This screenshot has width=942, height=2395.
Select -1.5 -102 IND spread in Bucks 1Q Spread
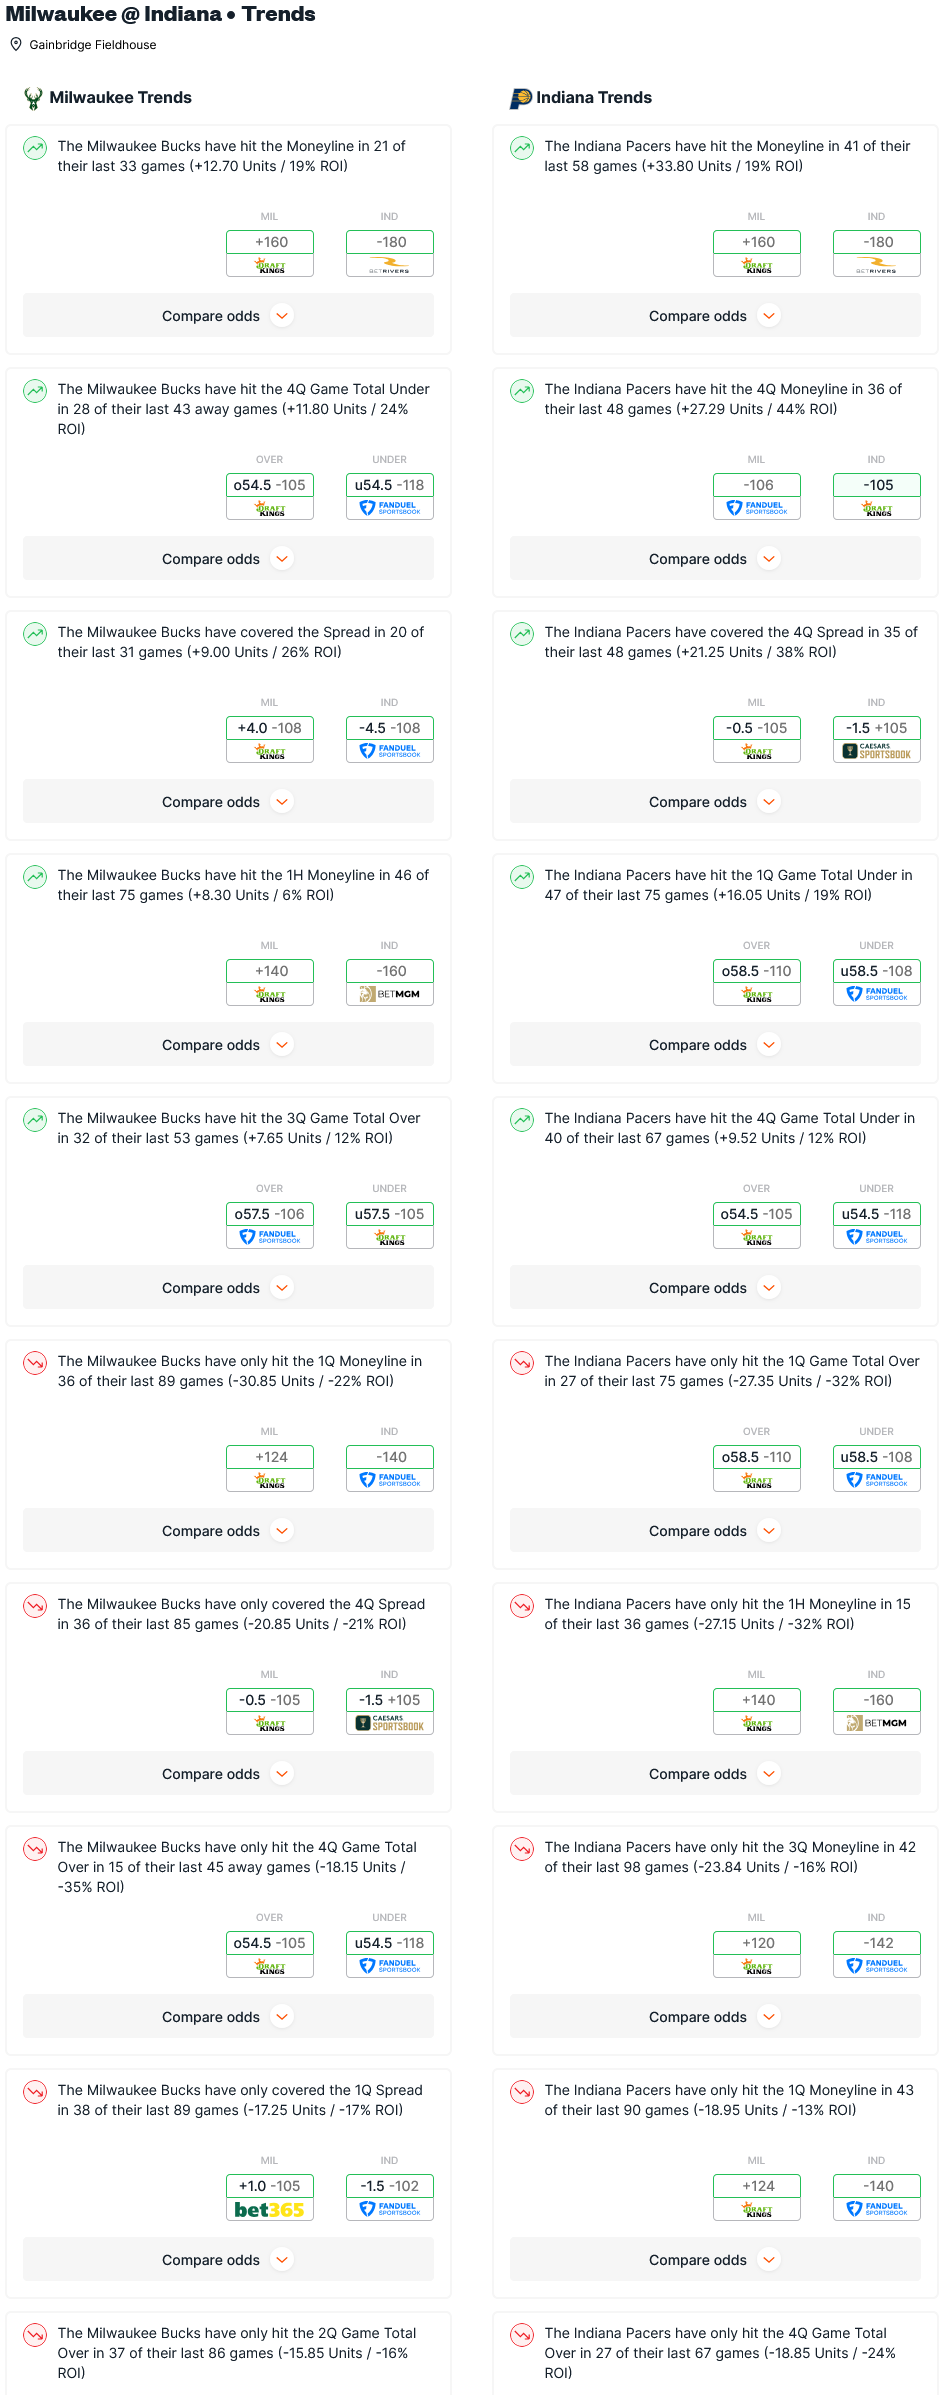390,2186
